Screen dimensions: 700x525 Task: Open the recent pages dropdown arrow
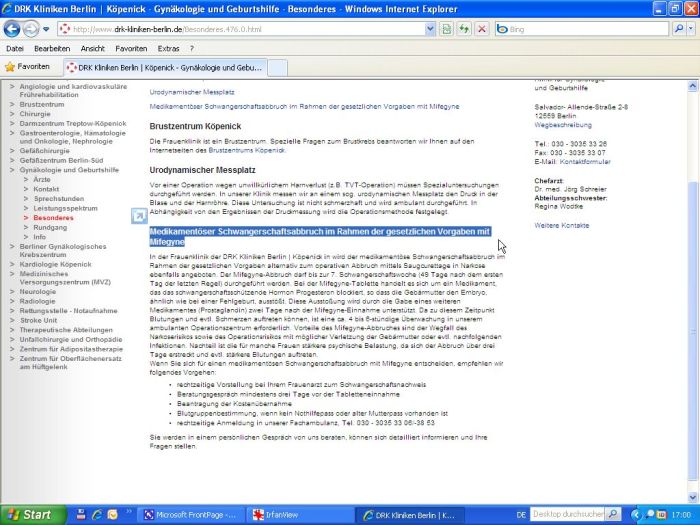tap(46, 29)
